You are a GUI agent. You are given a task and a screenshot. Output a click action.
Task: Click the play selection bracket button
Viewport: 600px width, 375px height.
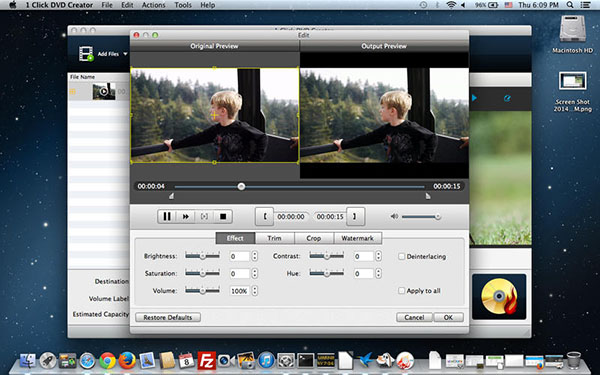click(204, 216)
